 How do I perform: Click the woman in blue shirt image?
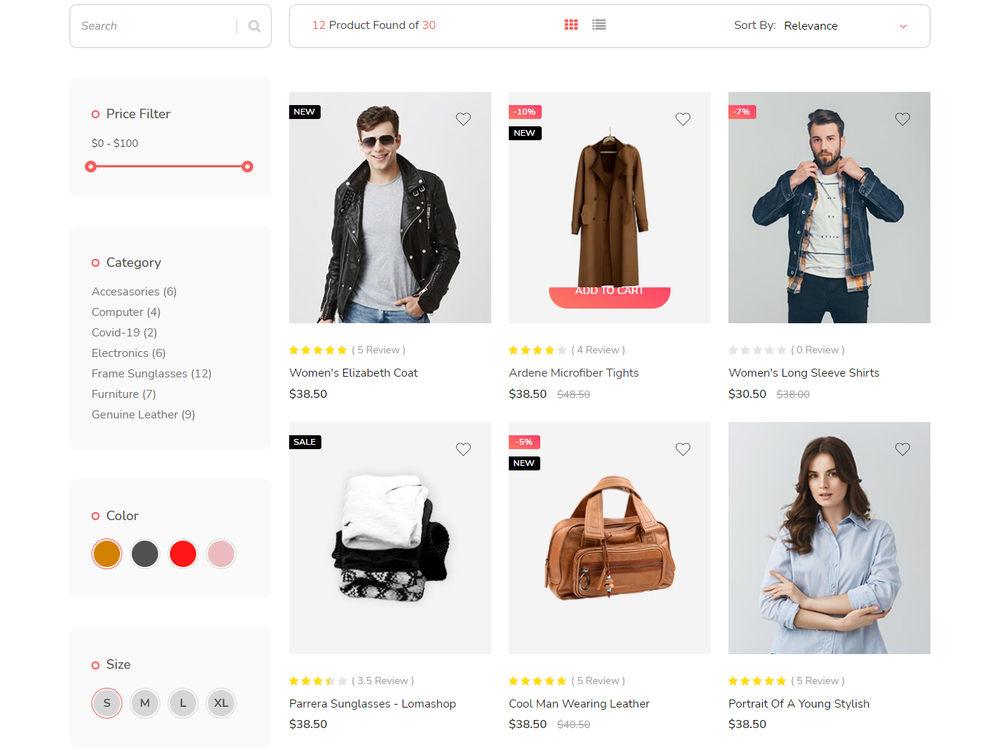pyautogui.click(x=829, y=538)
